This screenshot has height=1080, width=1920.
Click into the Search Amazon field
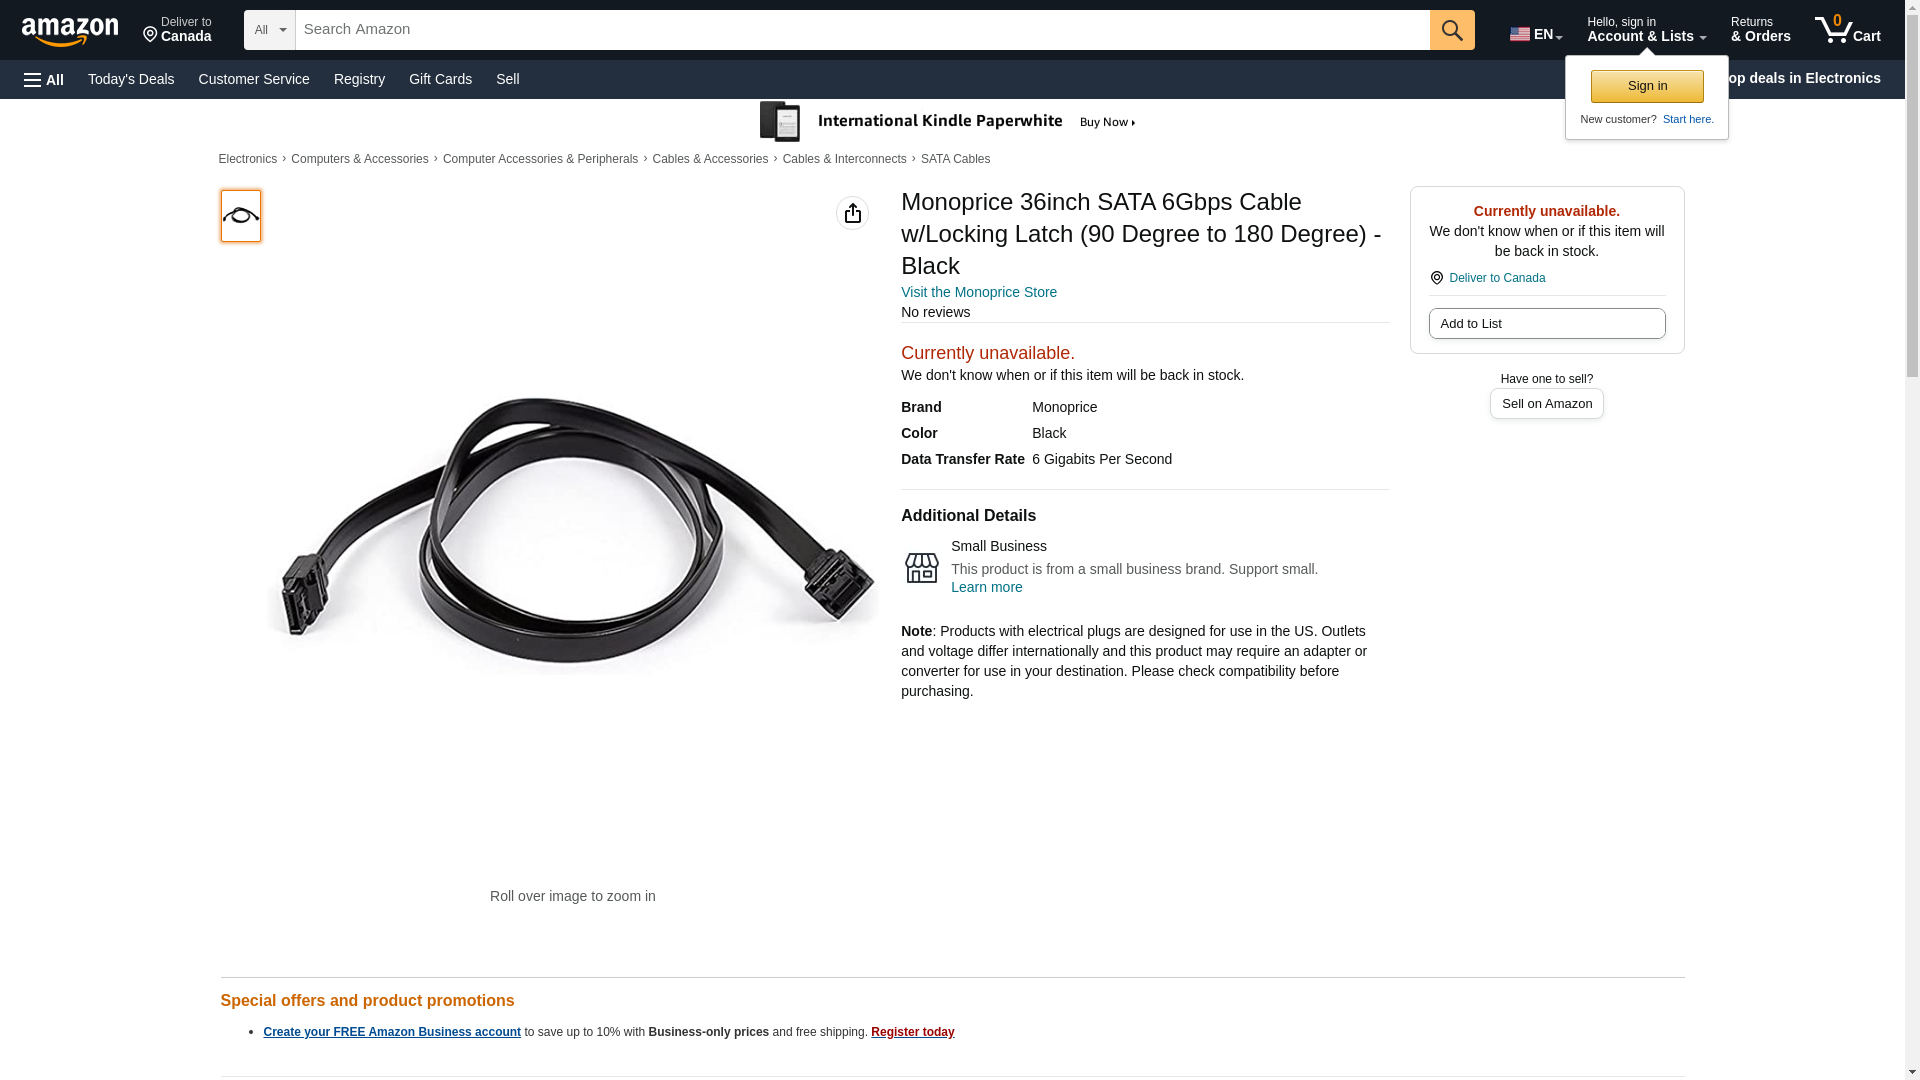pos(860,30)
